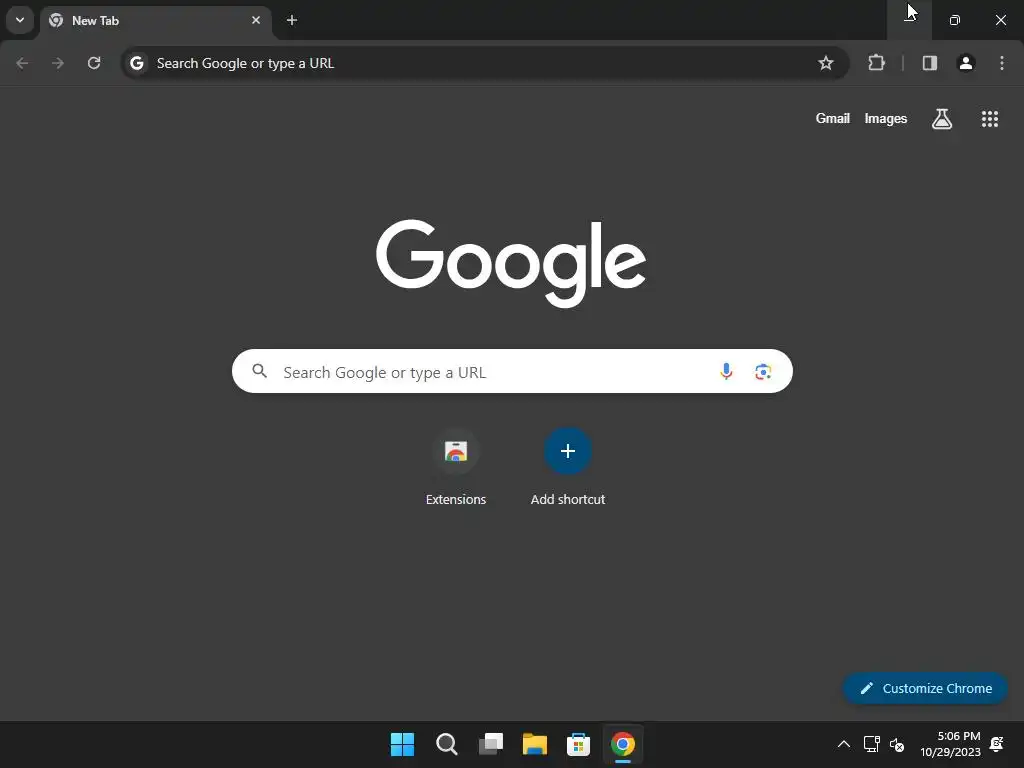Image resolution: width=1024 pixels, height=768 pixels.
Task: Search by image with Google Lens
Action: click(763, 372)
